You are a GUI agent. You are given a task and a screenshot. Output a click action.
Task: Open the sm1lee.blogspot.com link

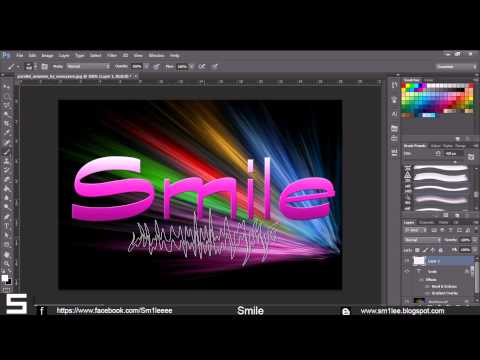point(402,311)
